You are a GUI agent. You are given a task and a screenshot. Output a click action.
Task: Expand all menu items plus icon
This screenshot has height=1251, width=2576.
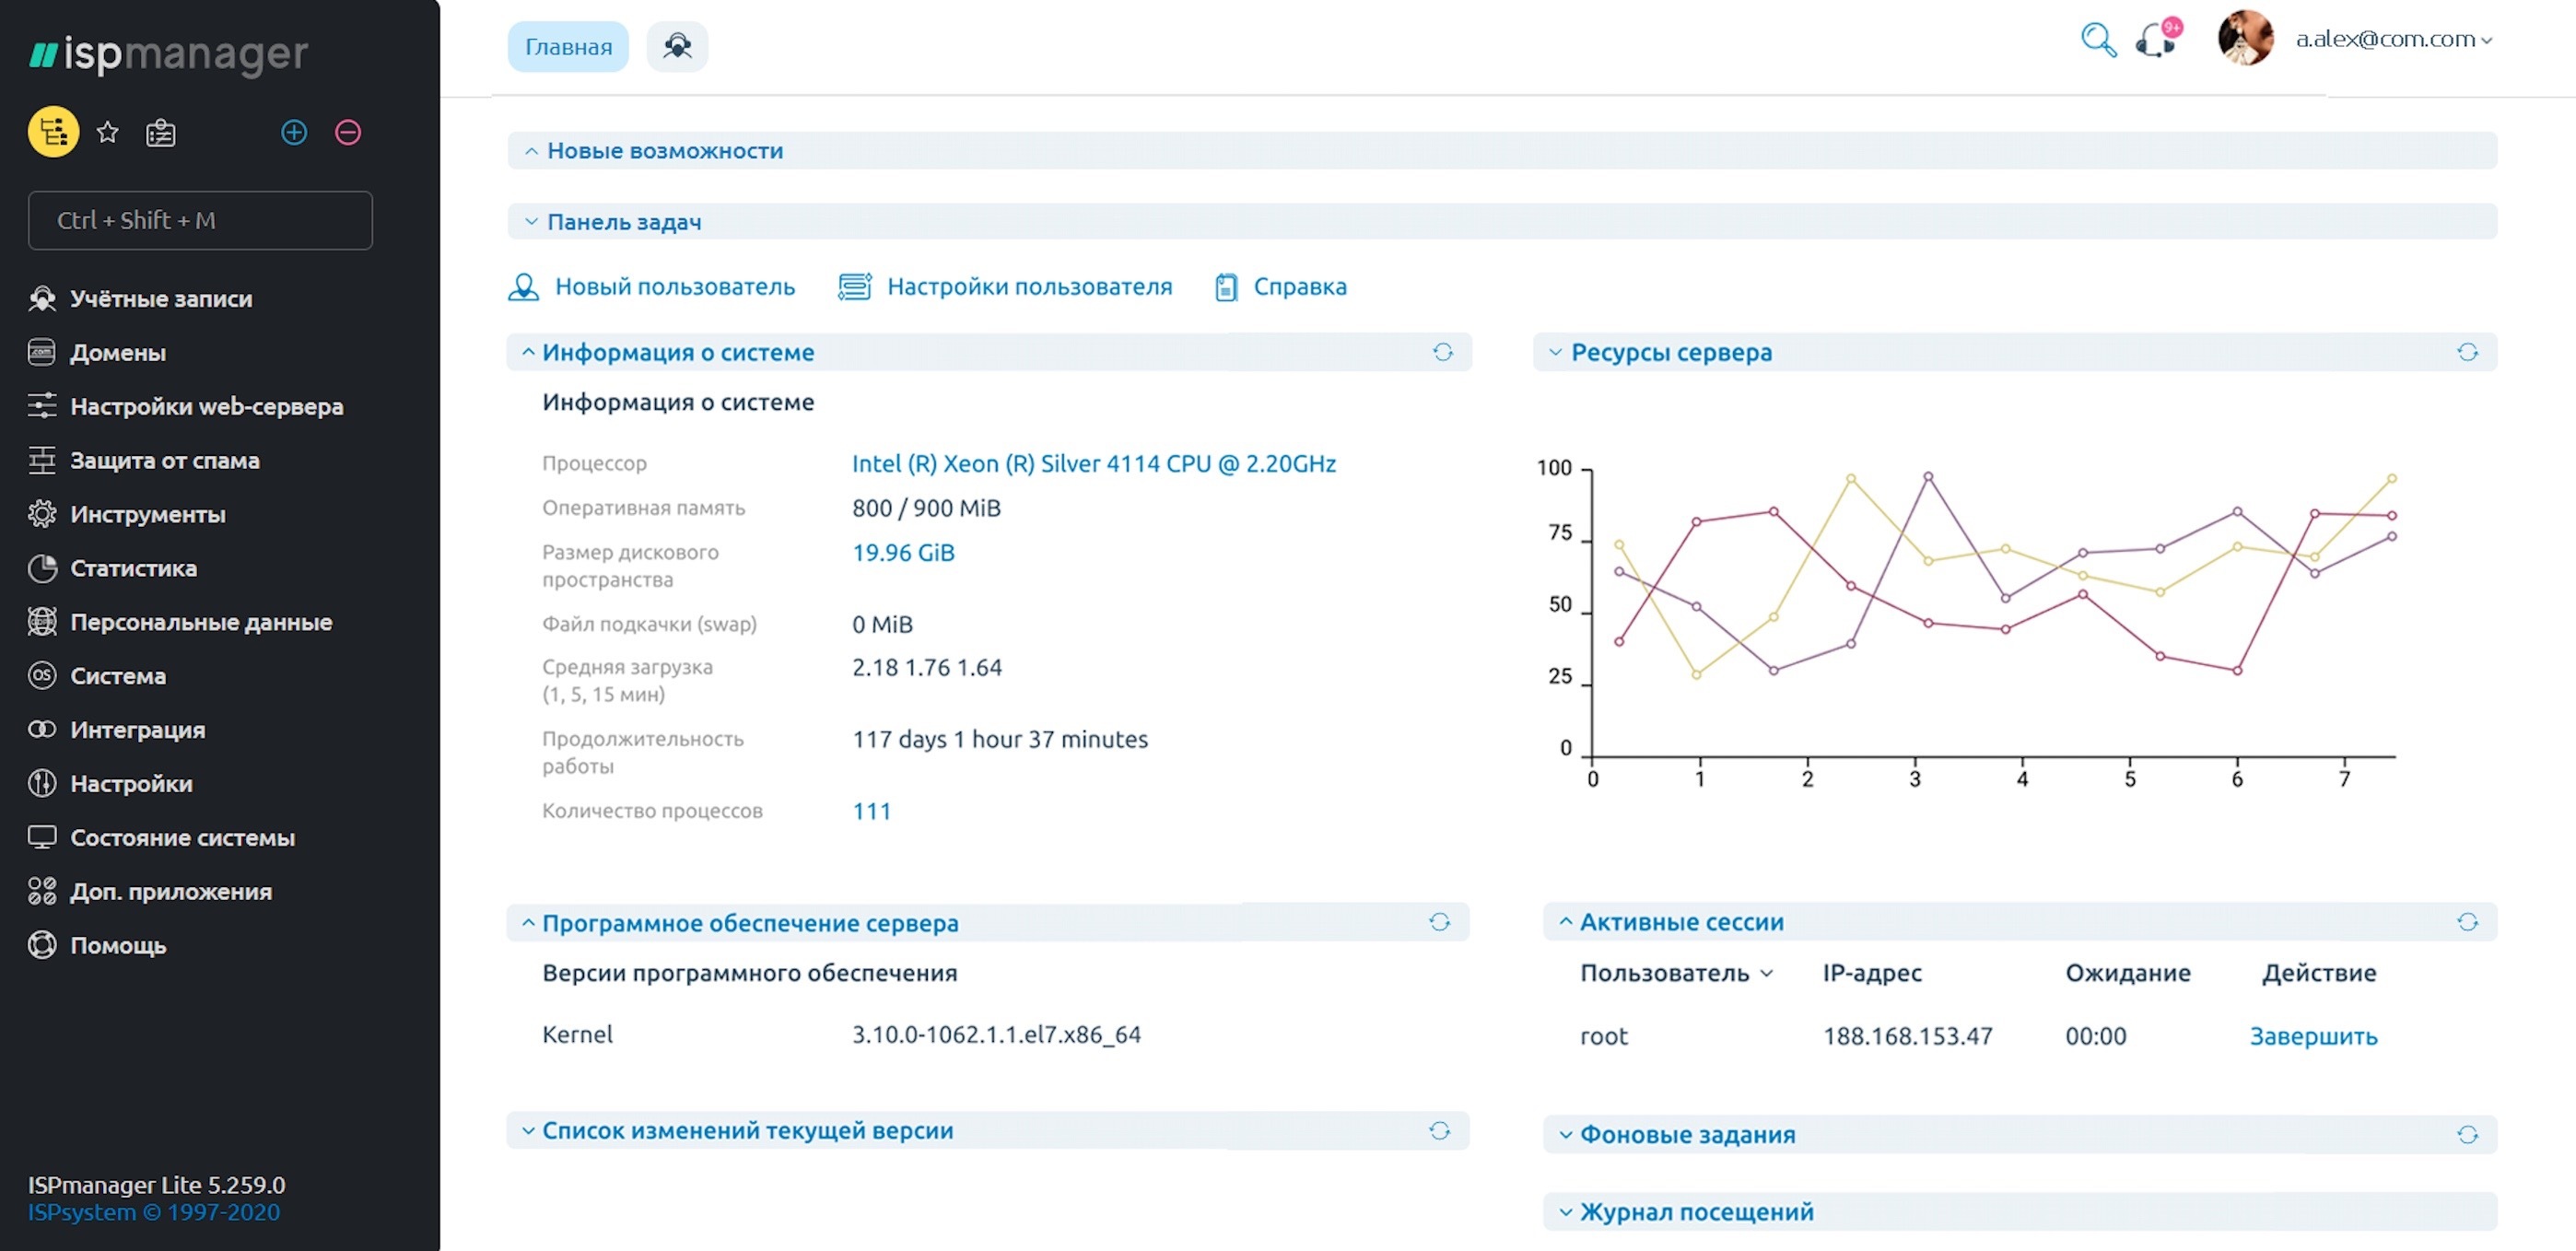(294, 132)
